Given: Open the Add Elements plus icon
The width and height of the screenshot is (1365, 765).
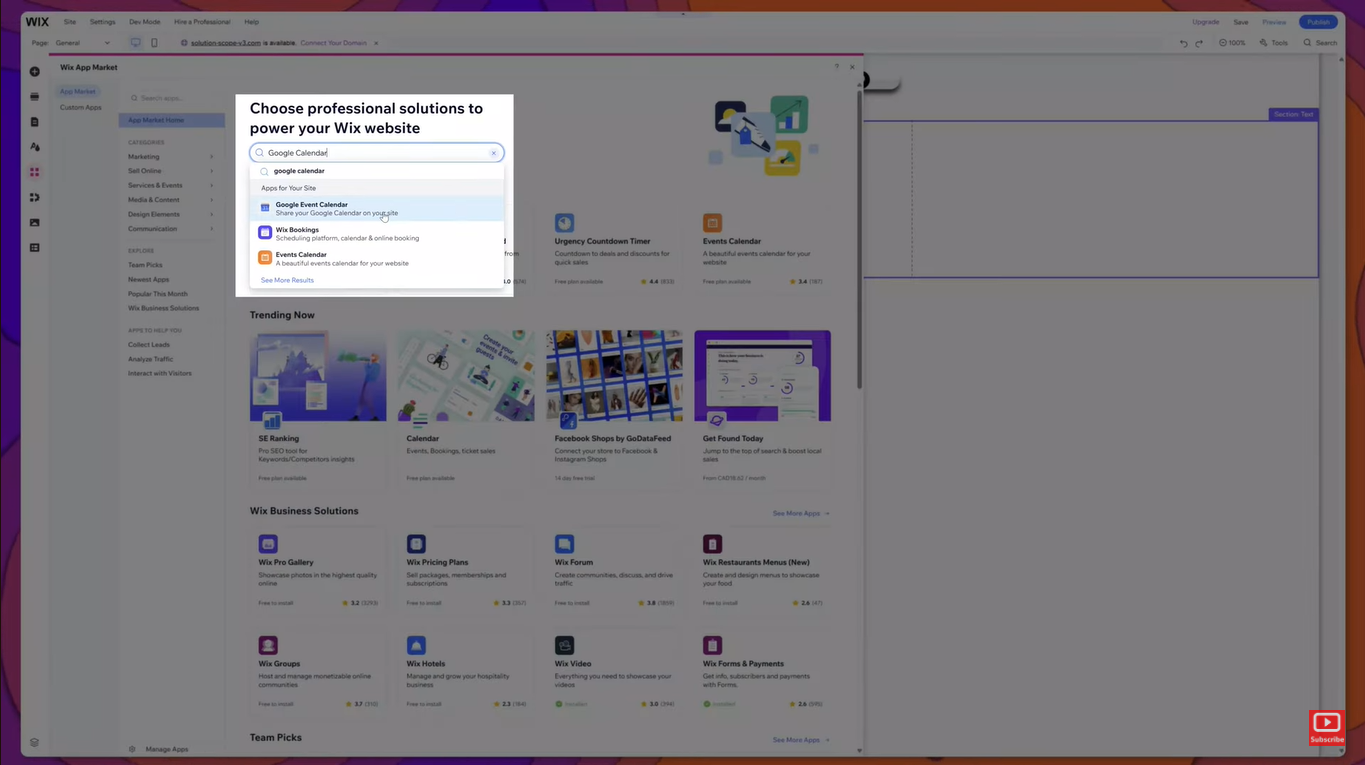Looking at the screenshot, I should click(34, 72).
